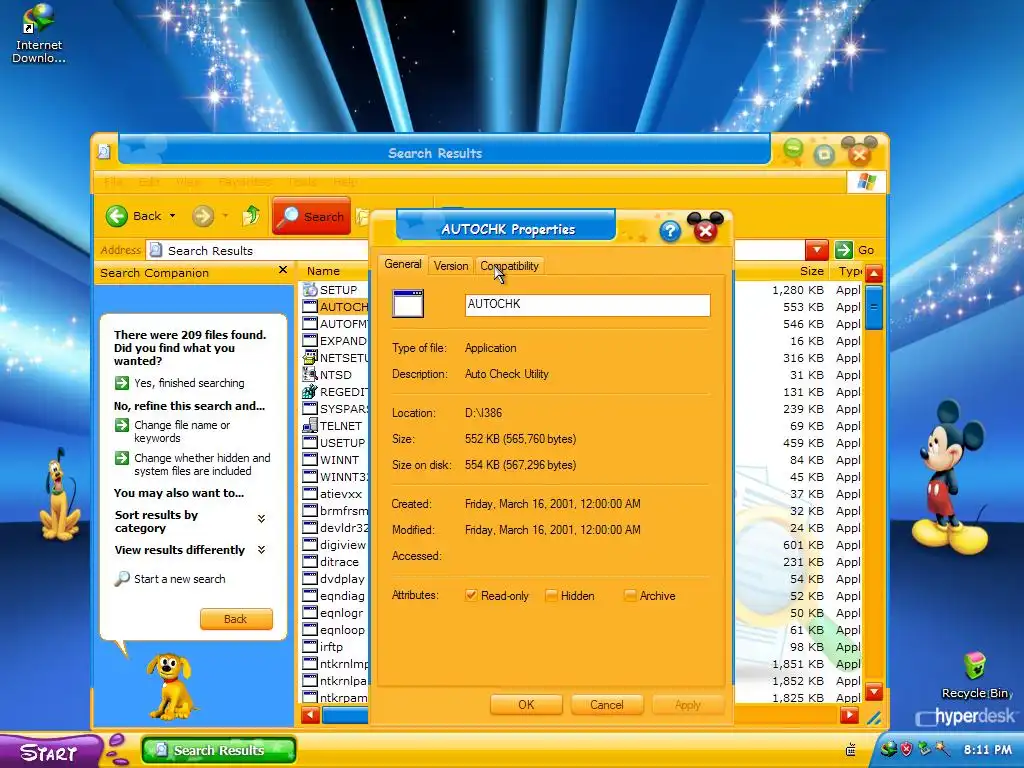
Task: Click Change whether hidden and system files link
Action: (x=202, y=464)
